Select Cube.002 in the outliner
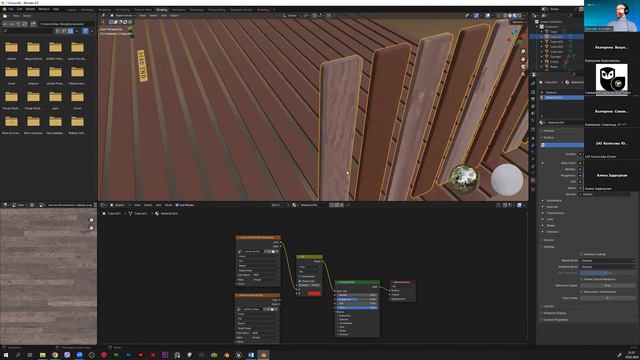Viewport: 640px width, 360px height. (x=556, y=42)
